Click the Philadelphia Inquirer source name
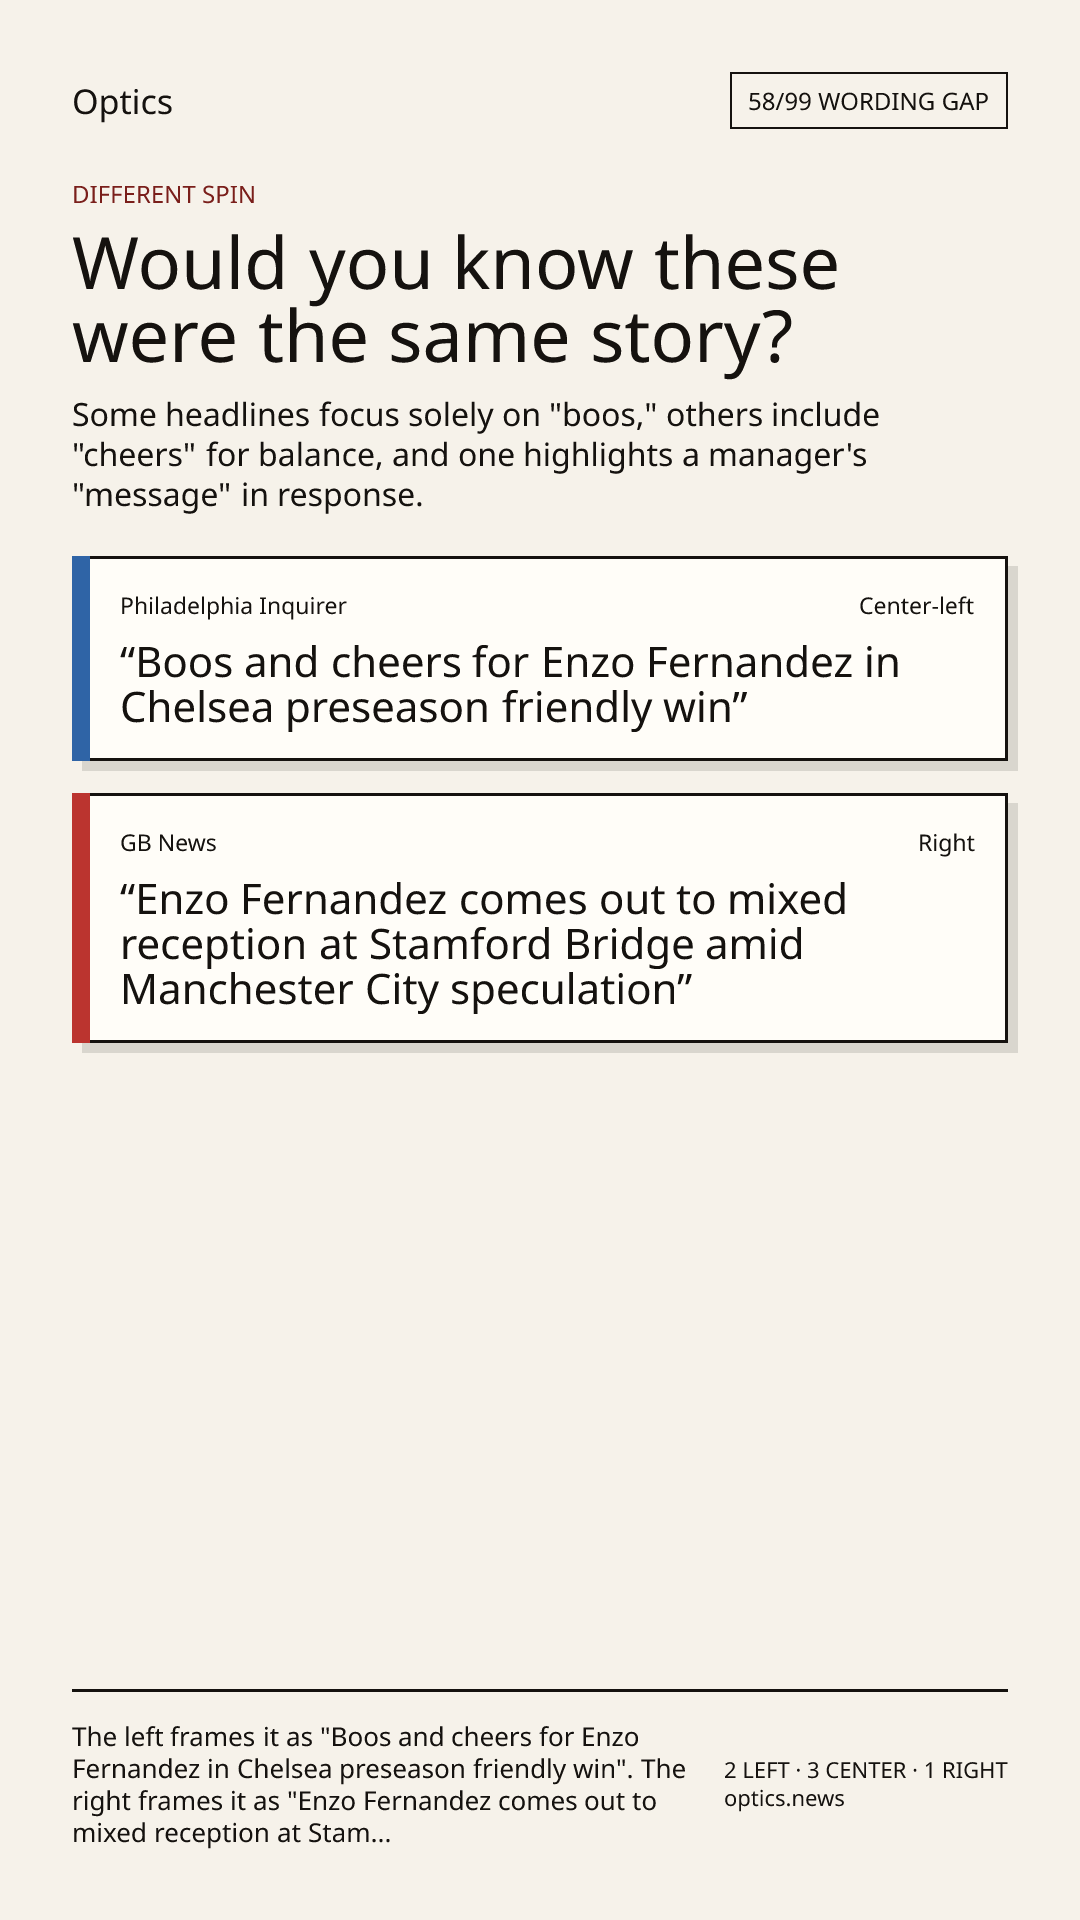 233,606
